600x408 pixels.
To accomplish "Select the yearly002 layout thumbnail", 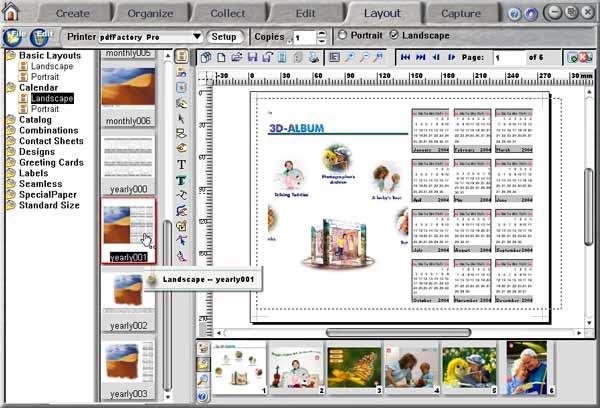I will click(129, 300).
